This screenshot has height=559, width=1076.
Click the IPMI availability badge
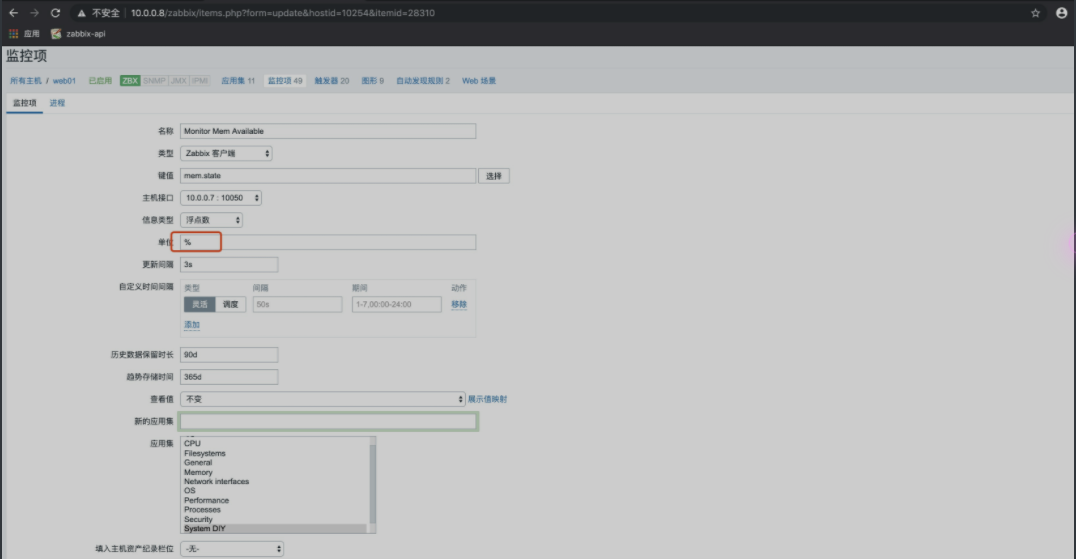click(x=200, y=81)
